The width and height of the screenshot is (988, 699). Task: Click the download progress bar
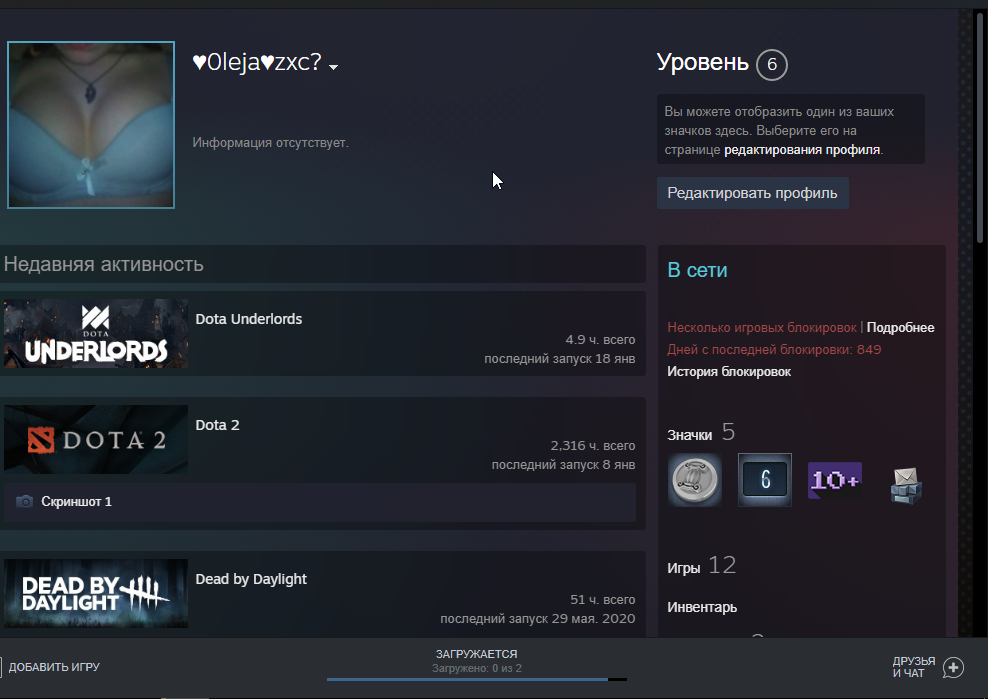(476, 679)
